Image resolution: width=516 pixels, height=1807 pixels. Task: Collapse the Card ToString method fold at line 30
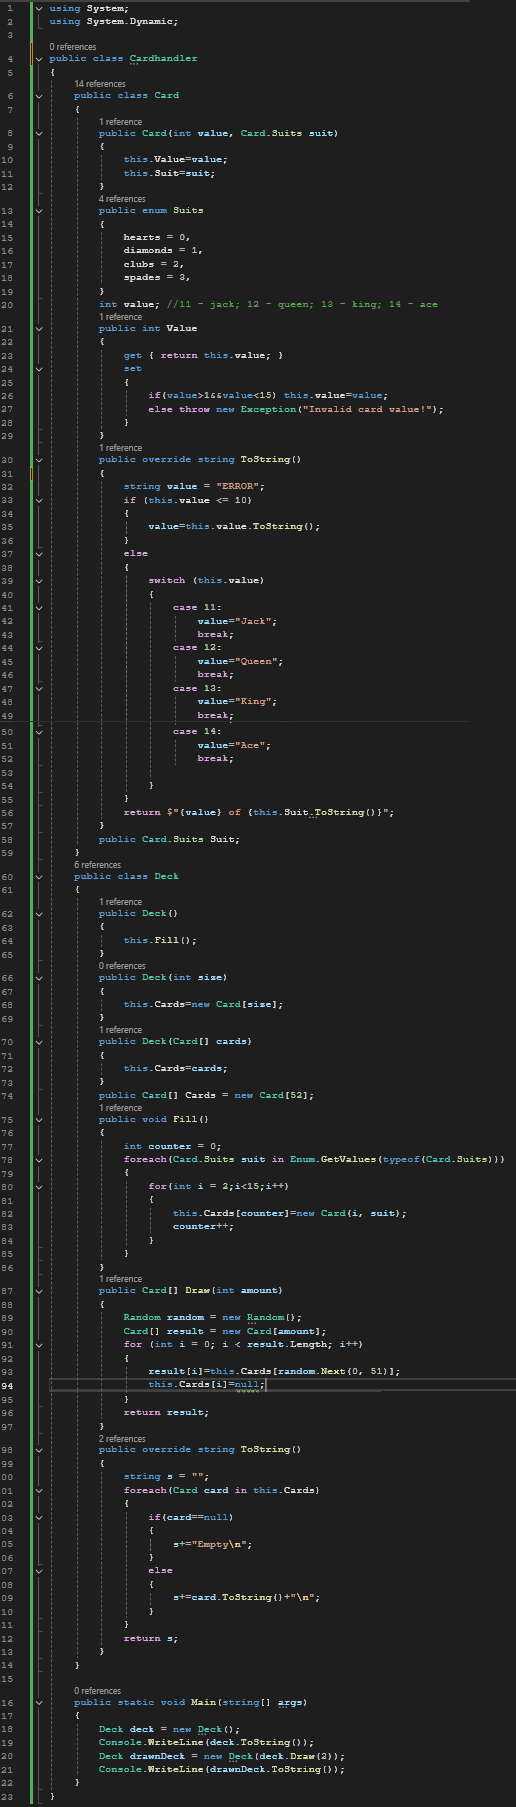click(39, 460)
